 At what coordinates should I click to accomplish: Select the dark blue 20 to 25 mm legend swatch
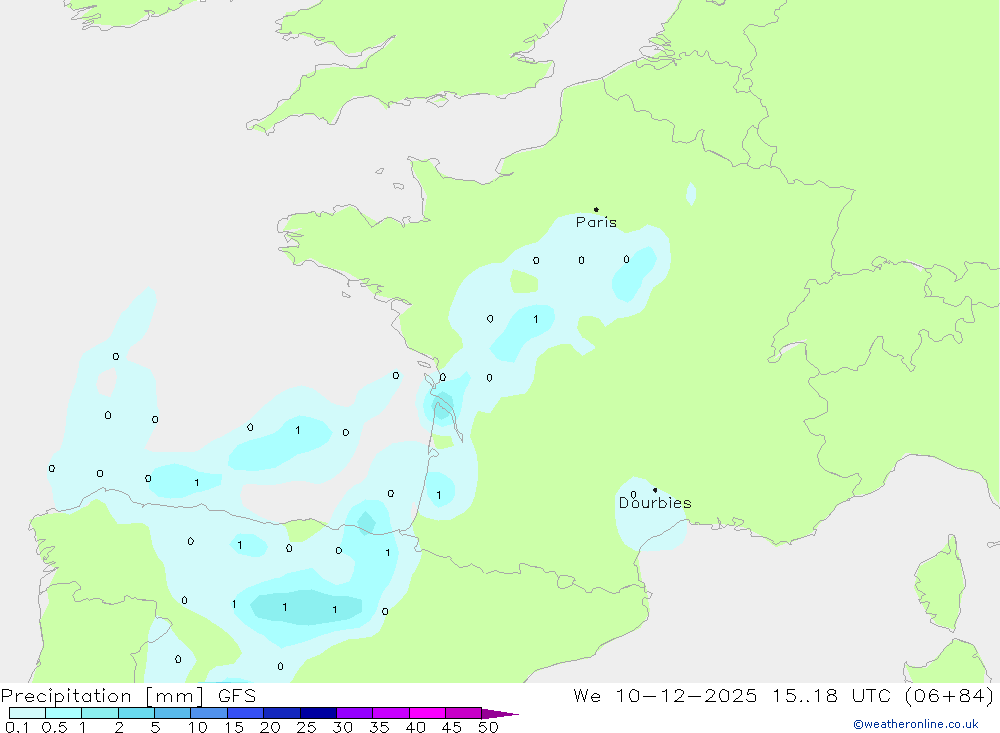[281, 713]
